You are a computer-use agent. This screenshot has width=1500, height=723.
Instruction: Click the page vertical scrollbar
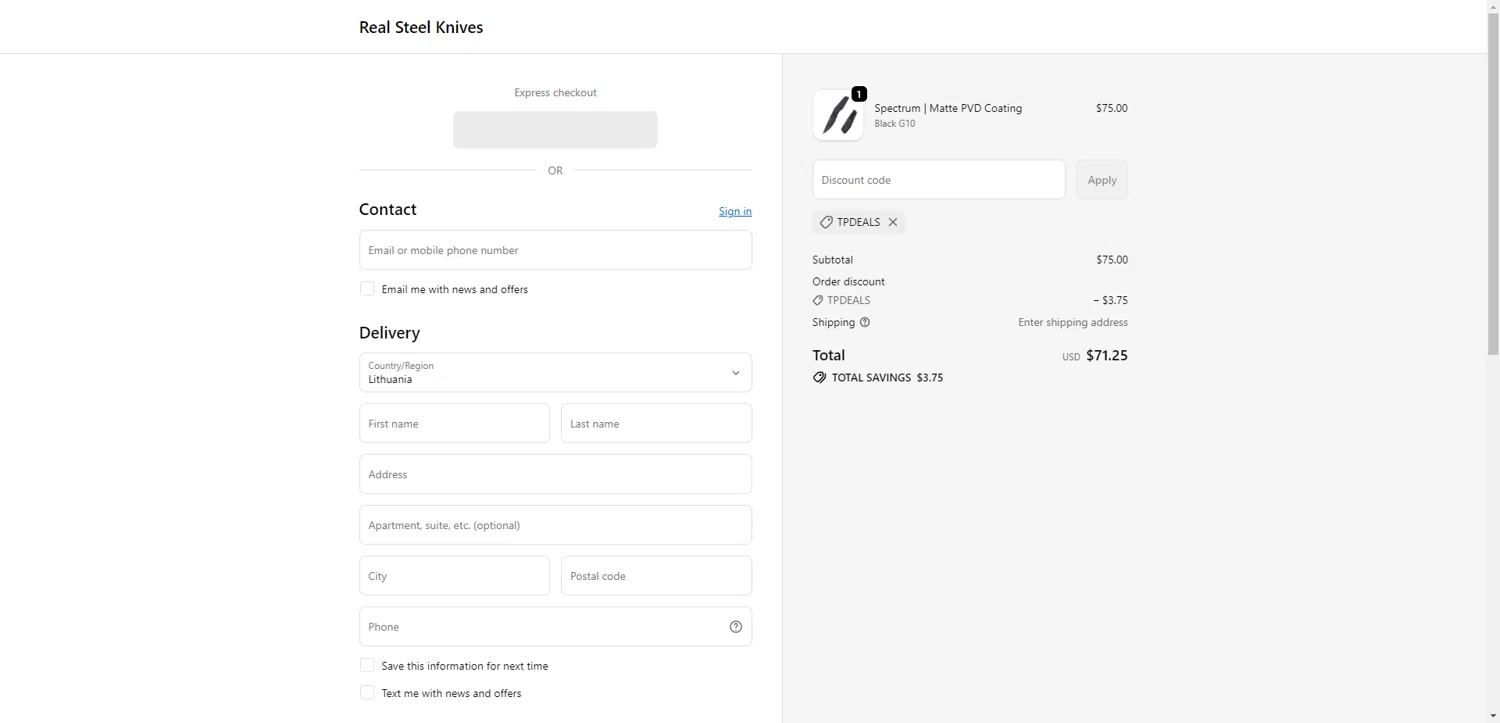(1493, 200)
